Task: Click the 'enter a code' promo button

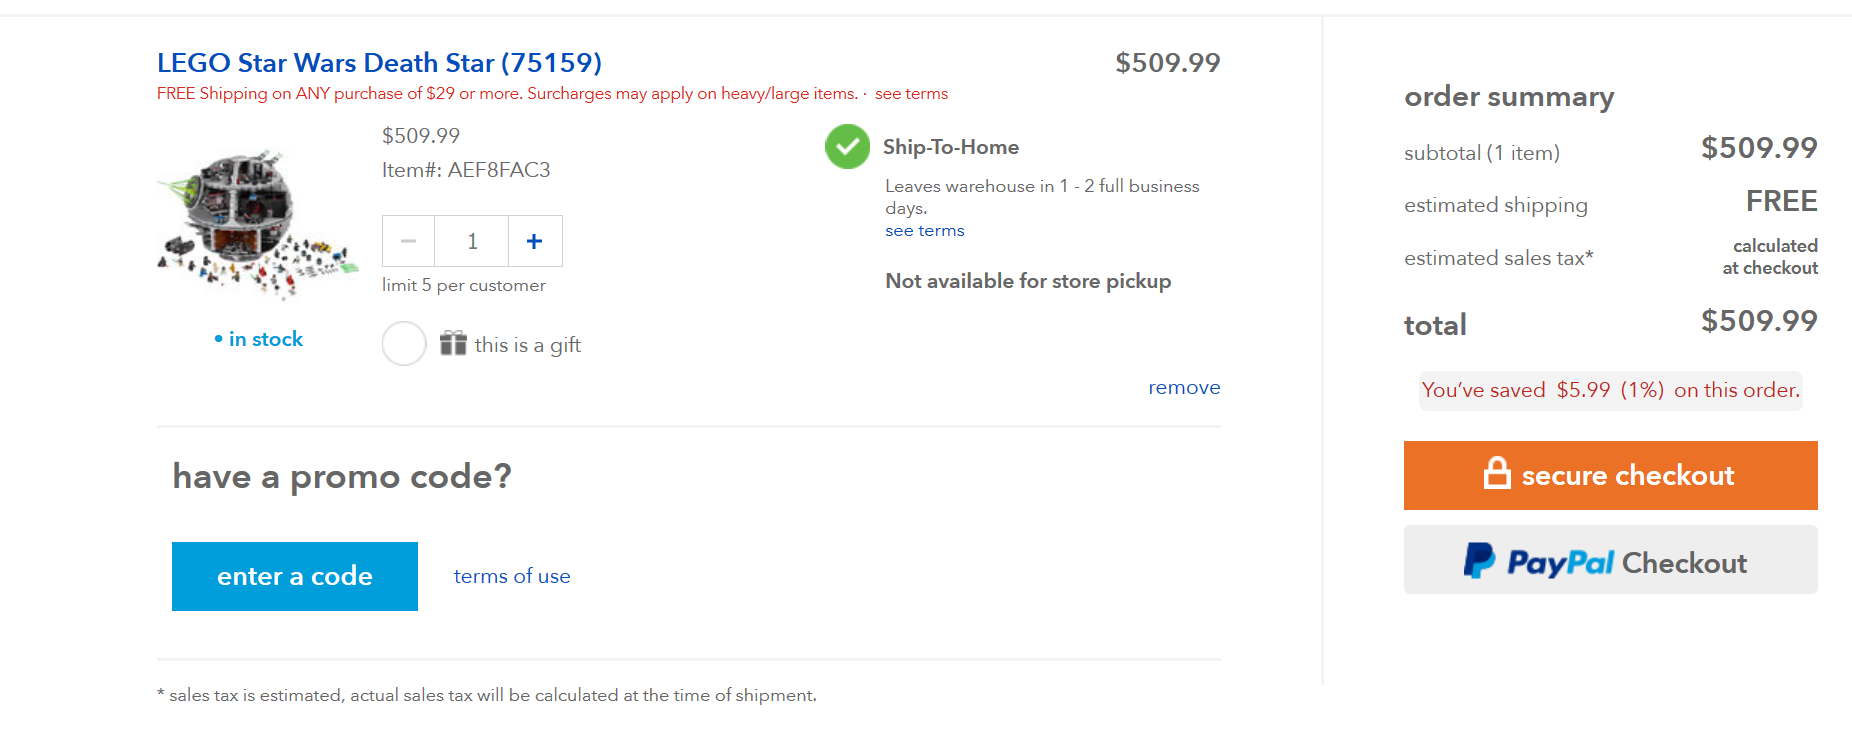Action: [x=295, y=576]
